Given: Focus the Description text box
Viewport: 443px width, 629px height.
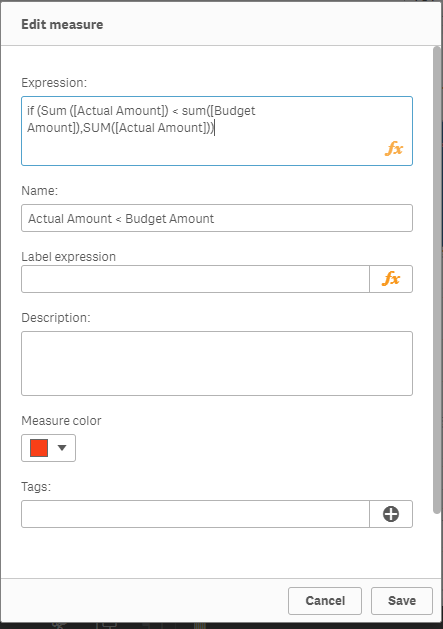Looking at the screenshot, I should click(x=217, y=363).
